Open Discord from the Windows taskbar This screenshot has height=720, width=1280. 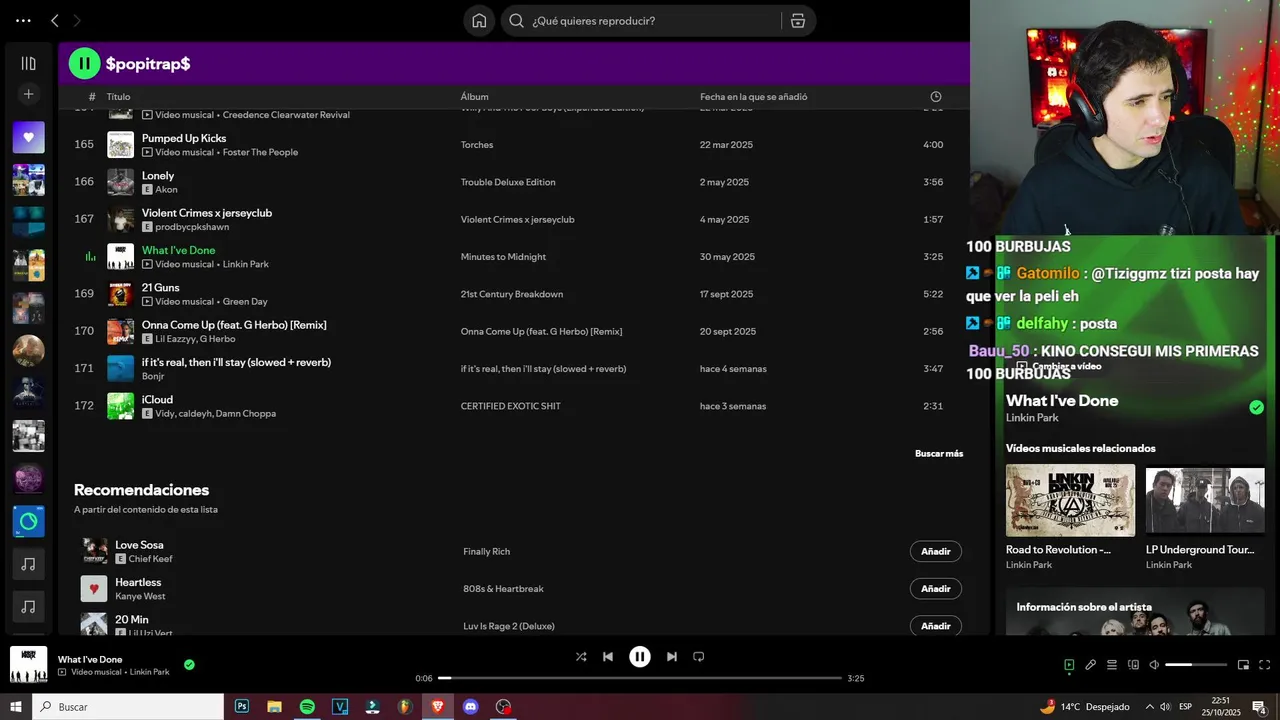click(471, 706)
